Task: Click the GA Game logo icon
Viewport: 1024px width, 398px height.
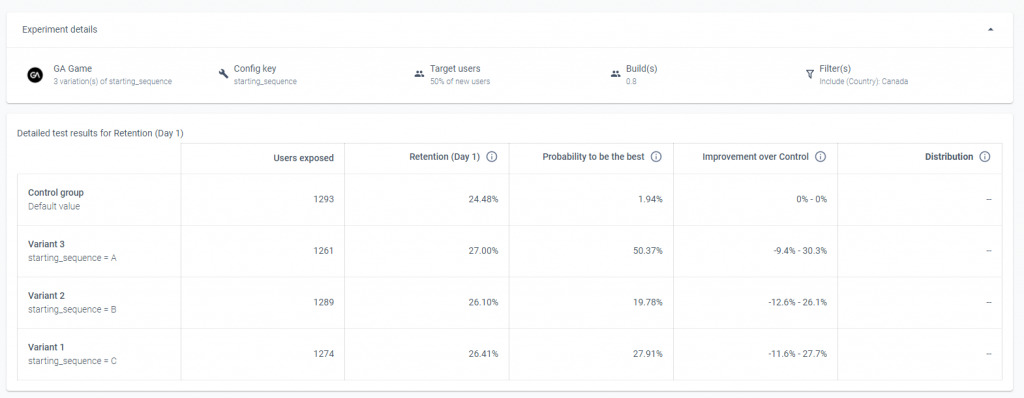Action: pyautogui.click(x=35, y=75)
